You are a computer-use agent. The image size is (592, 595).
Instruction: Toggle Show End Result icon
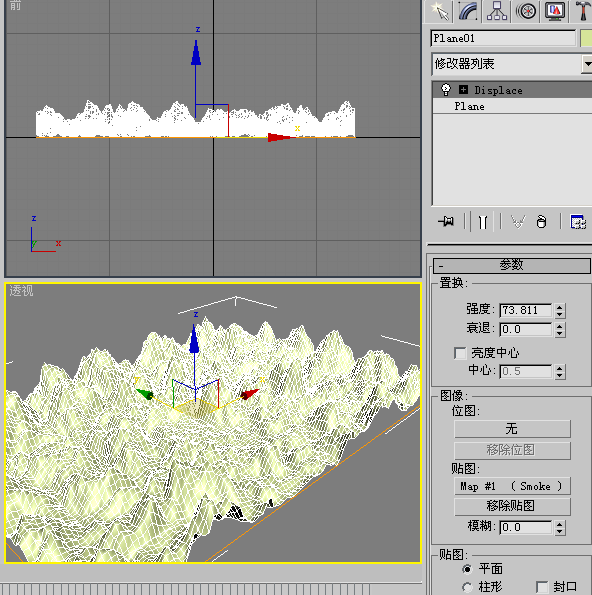[x=482, y=222]
